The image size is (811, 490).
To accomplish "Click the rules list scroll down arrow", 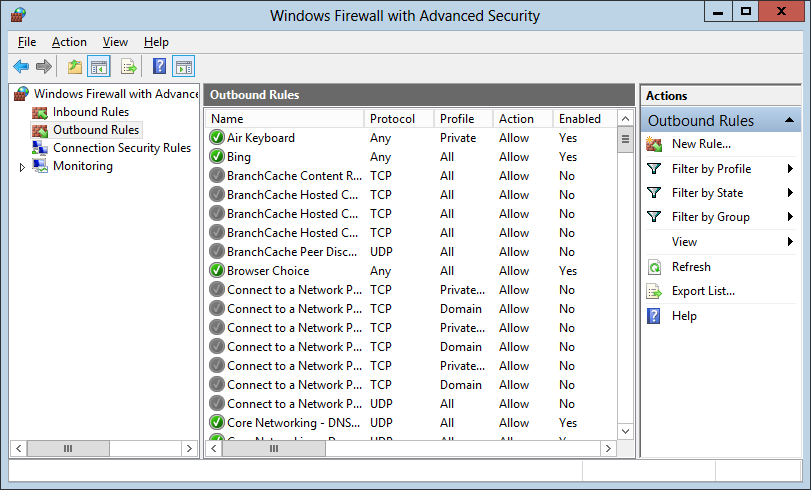I will 625,431.
